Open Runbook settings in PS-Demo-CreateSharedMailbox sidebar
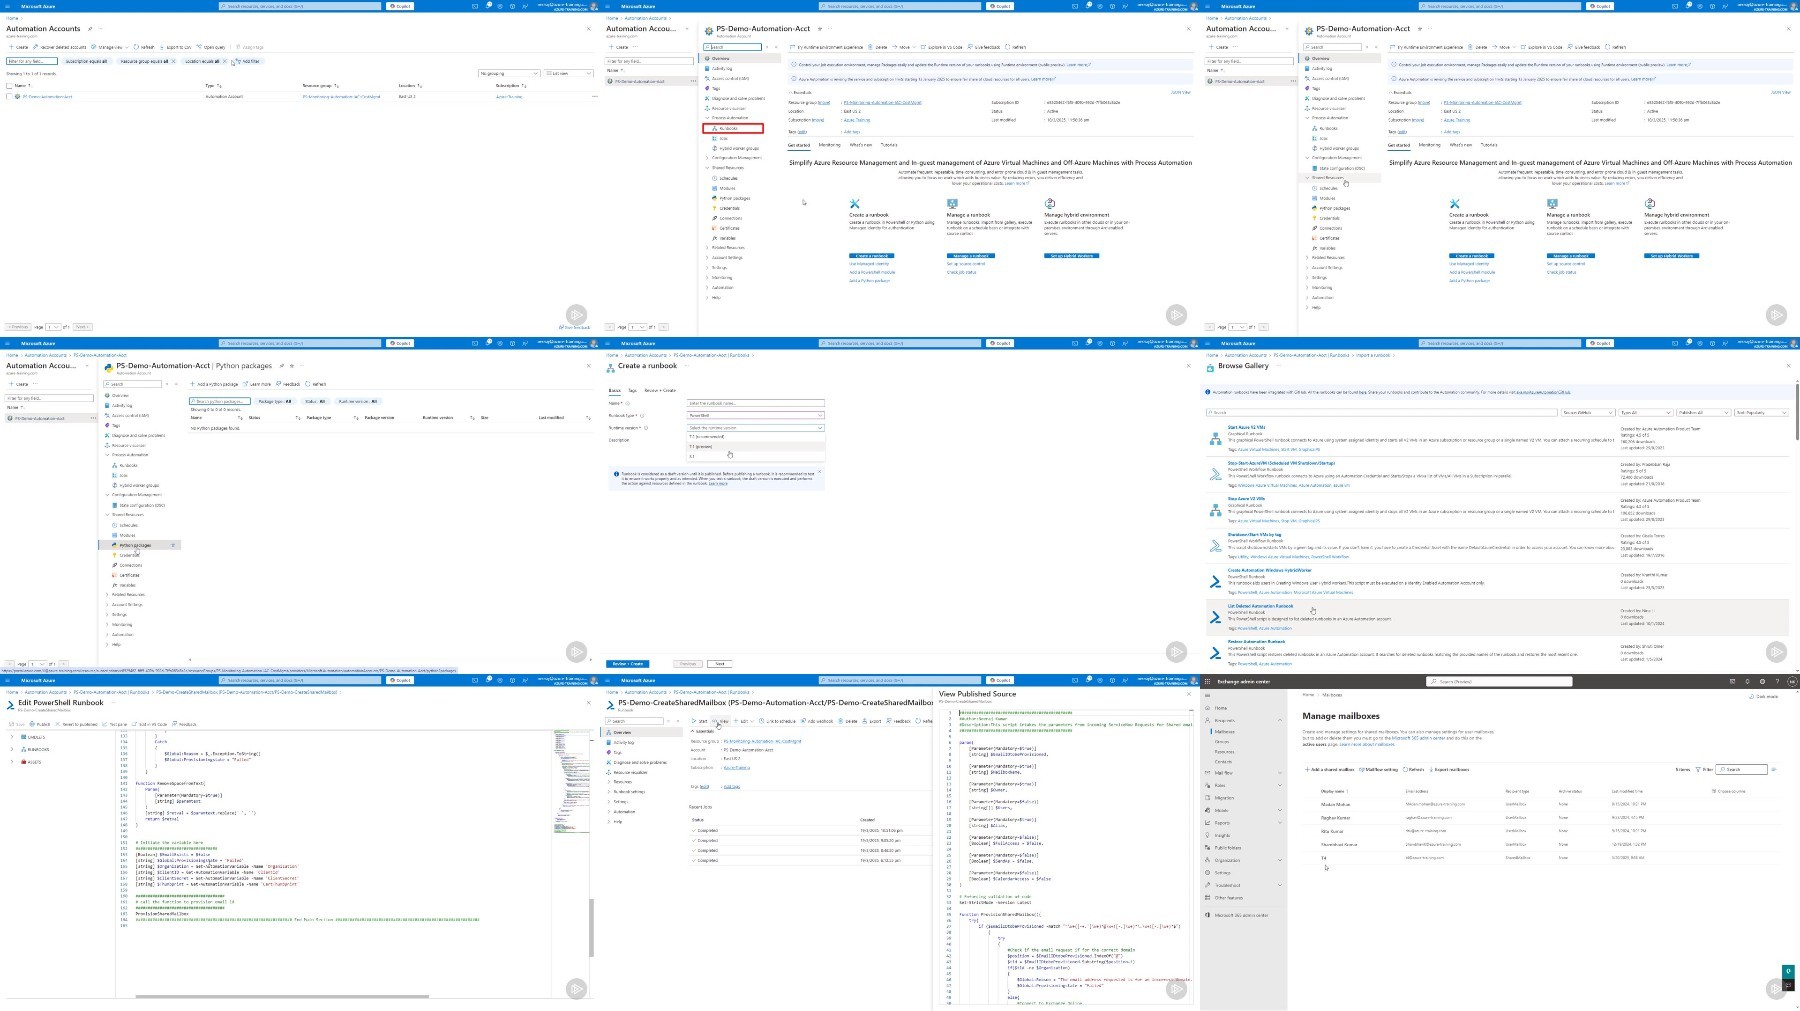1800x1011 pixels. click(629, 792)
